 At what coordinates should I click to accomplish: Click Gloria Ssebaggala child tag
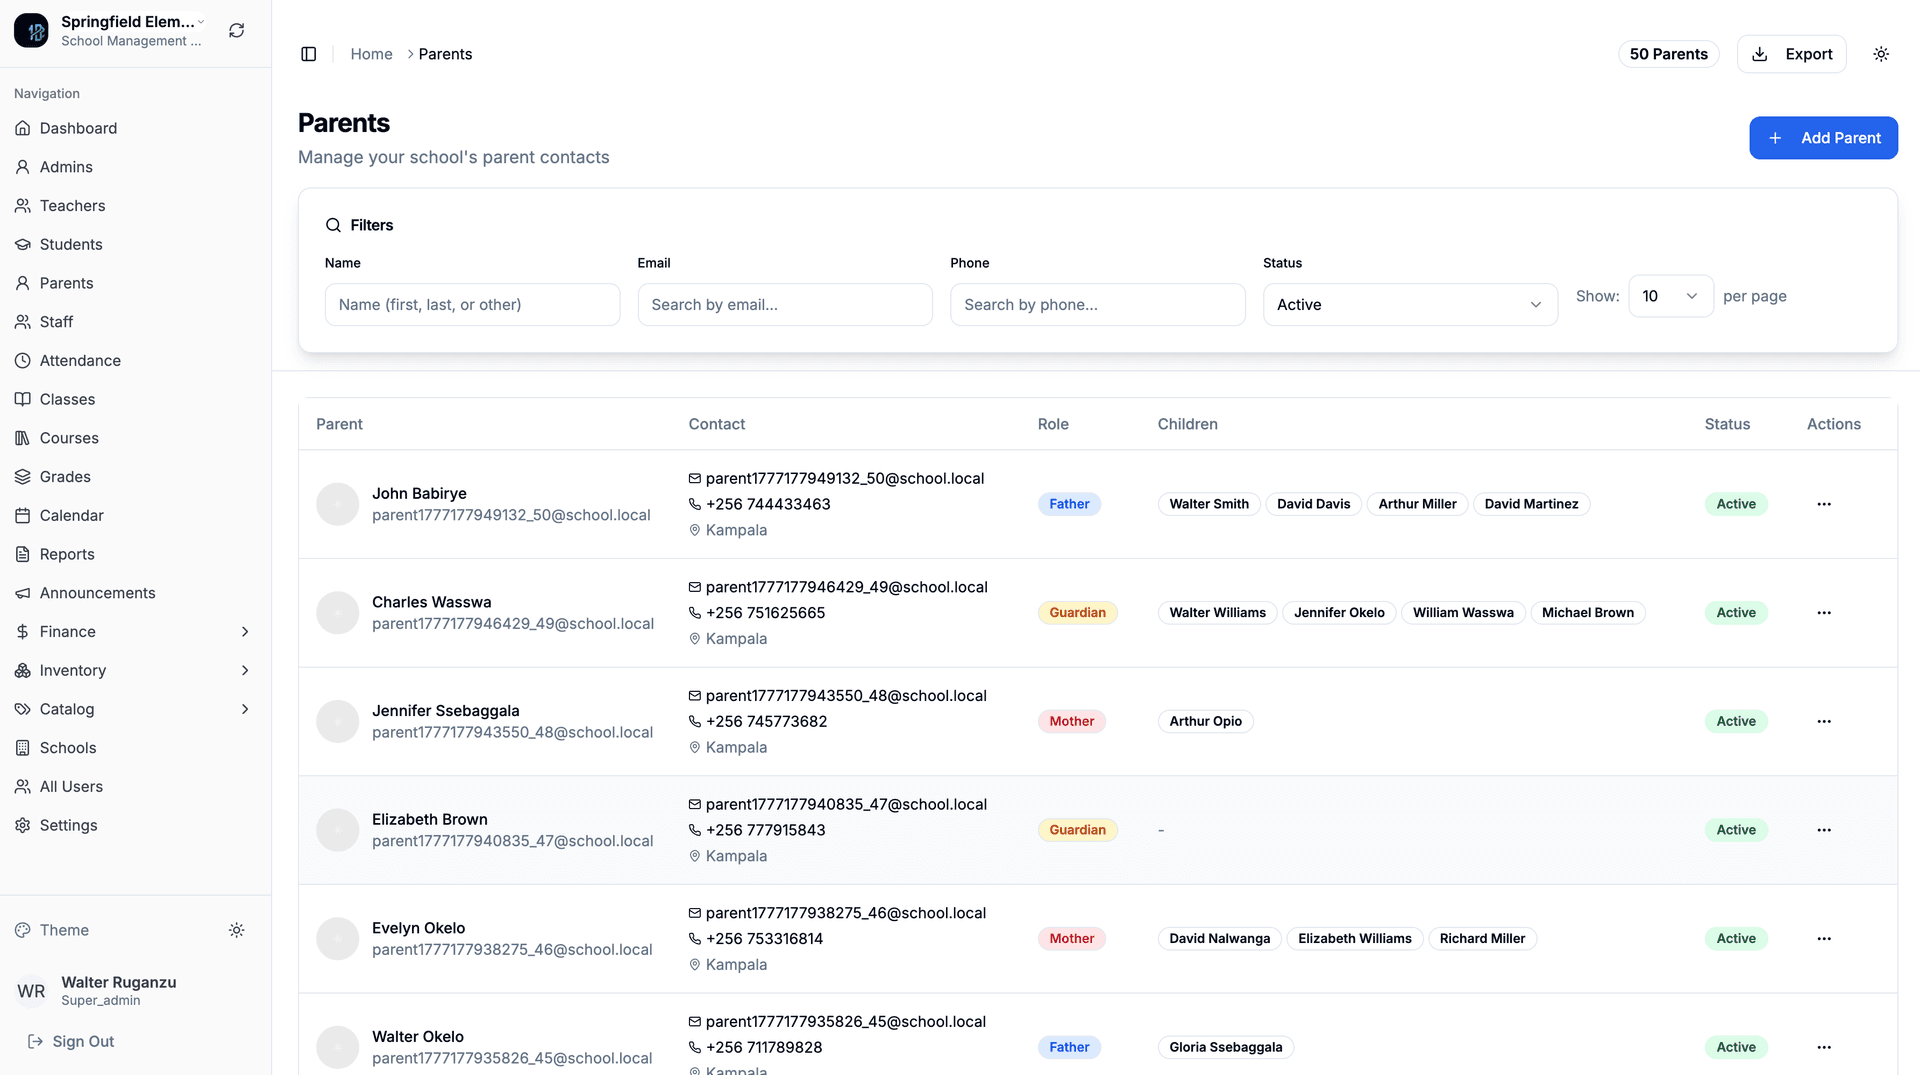[1225, 1047]
